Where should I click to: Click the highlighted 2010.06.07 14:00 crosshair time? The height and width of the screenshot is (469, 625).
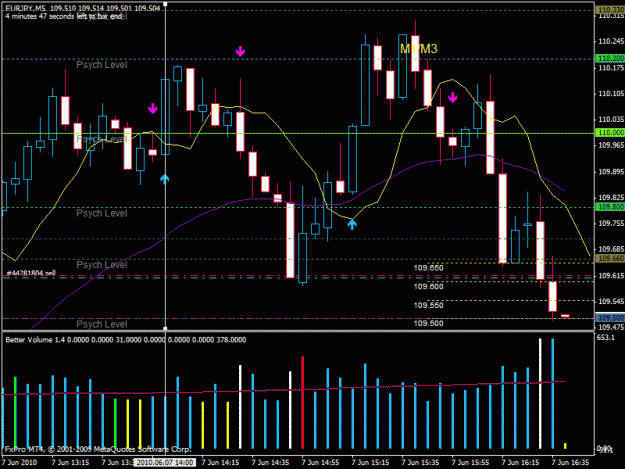click(x=164, y=463)
